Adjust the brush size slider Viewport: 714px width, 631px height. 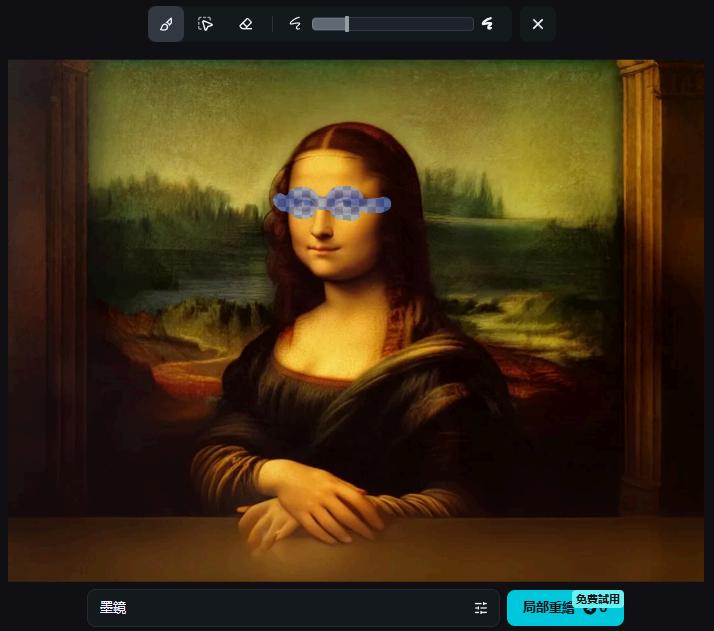click(x=393, y=24)
